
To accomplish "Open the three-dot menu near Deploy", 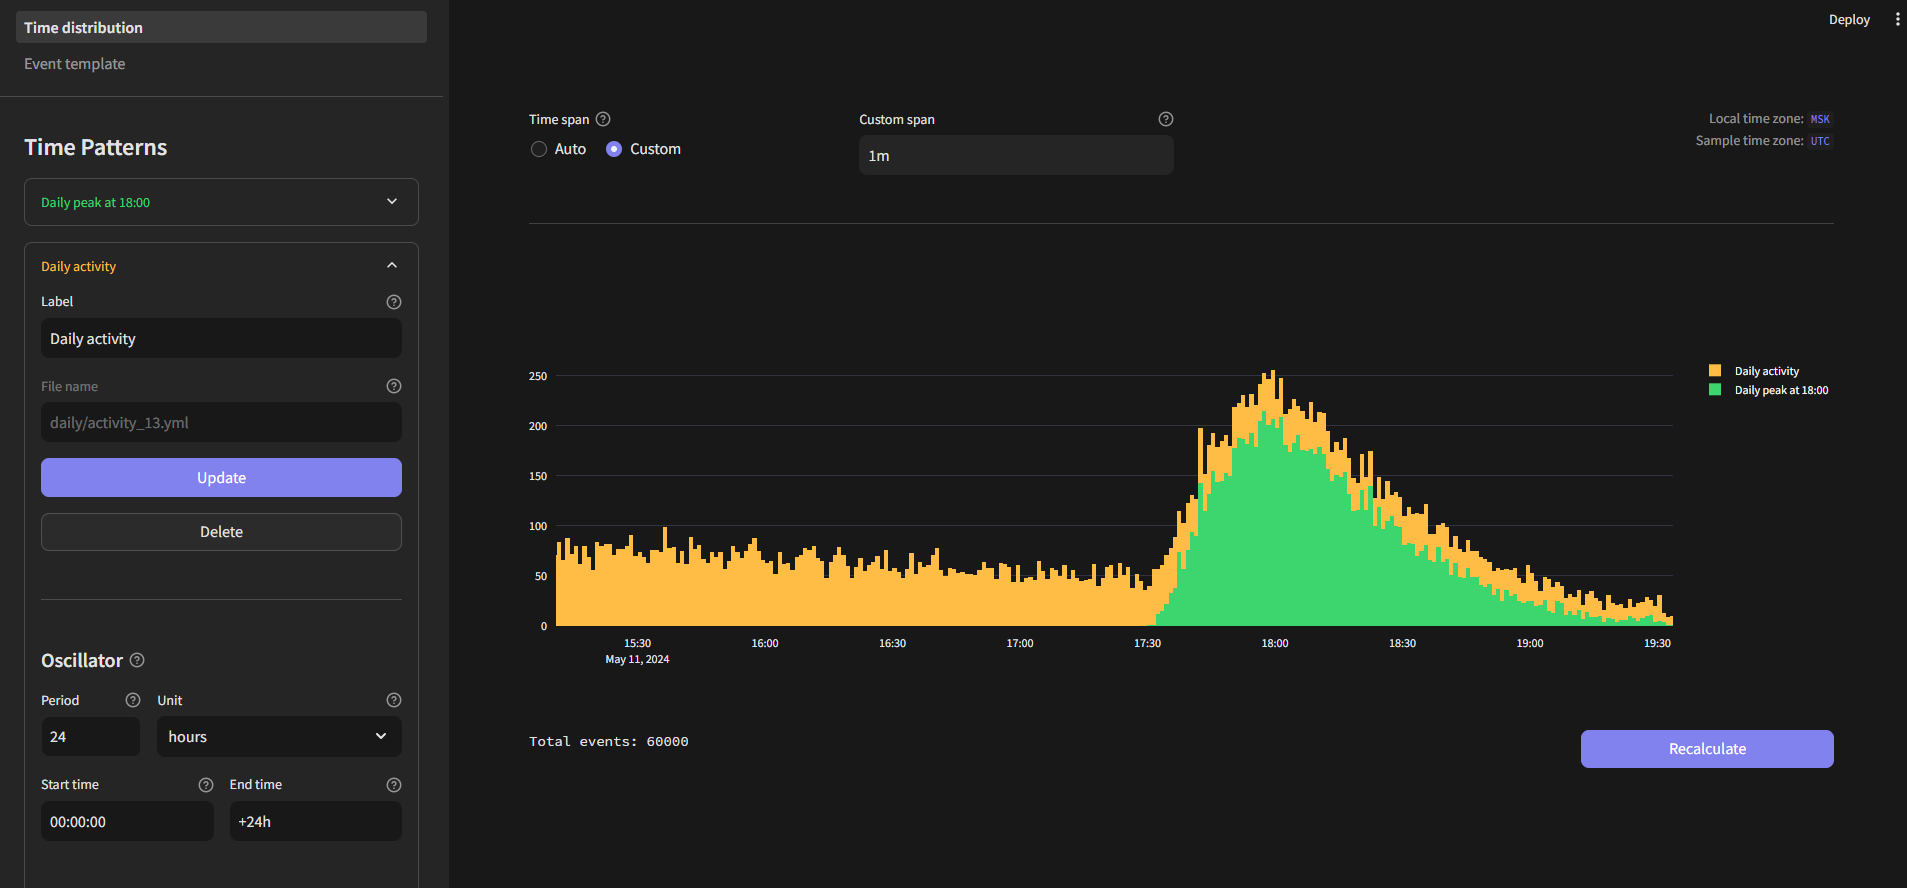I will pos(1897,19).
